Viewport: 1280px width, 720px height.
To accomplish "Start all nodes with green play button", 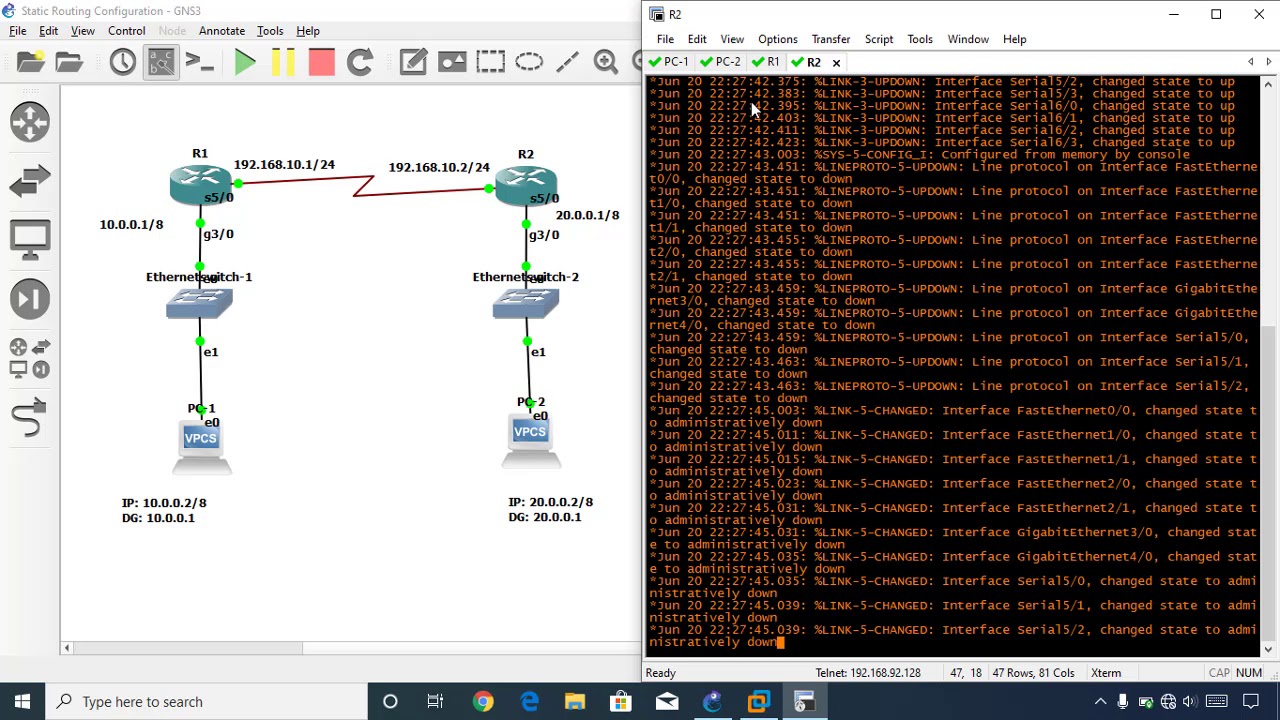I will point(245,62).
